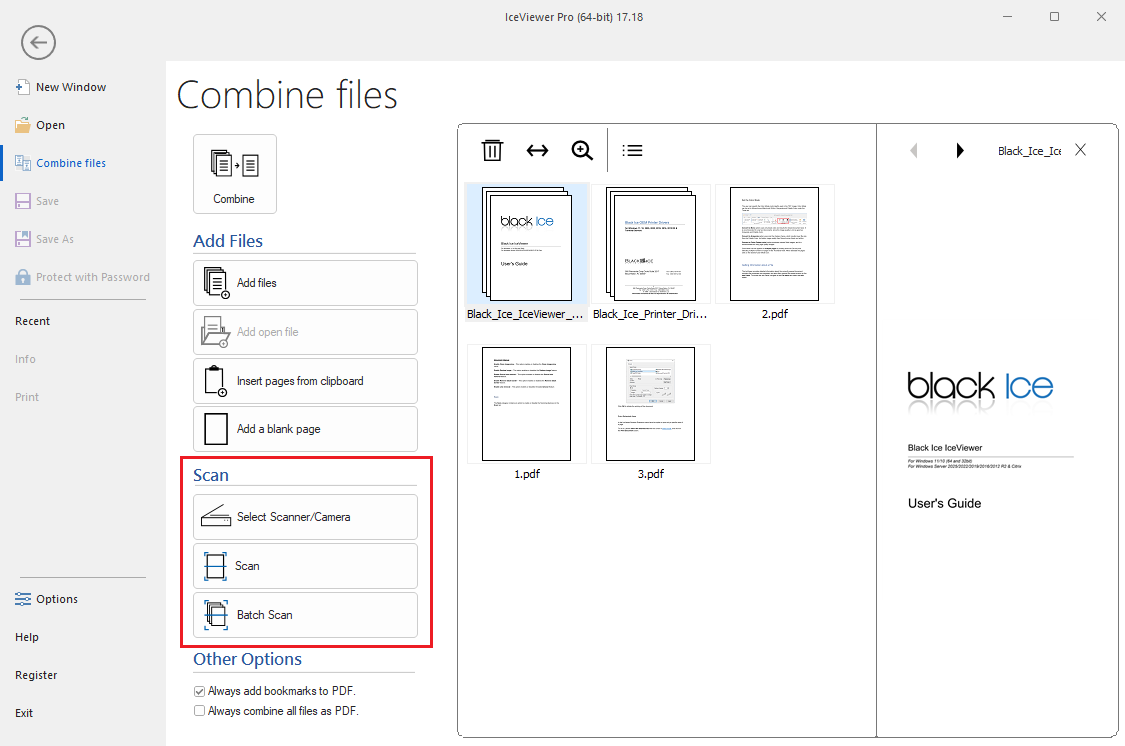This screenshot has width=1125, height=746.
Task: Click the clipboard icon for insert pages
Action: click(215, 381)
